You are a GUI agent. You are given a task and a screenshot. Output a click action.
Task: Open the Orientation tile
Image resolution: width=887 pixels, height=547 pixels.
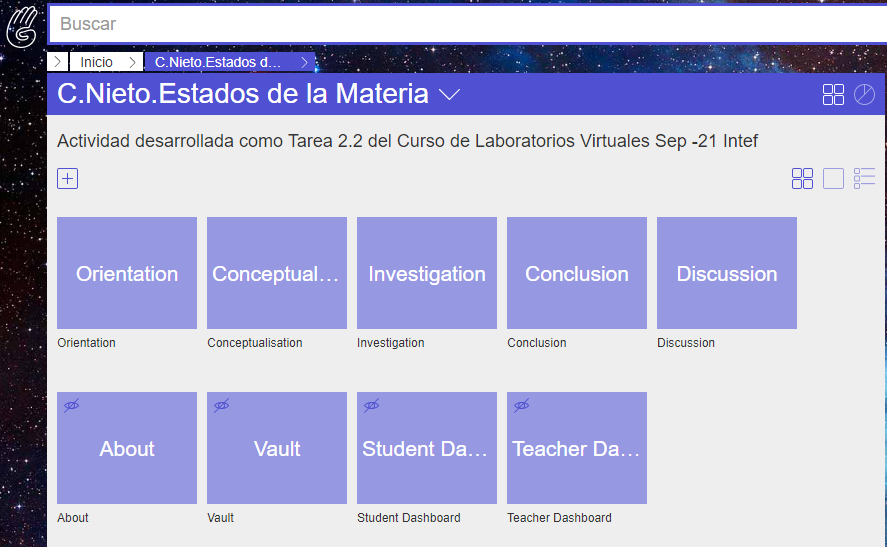click(127, 273)
